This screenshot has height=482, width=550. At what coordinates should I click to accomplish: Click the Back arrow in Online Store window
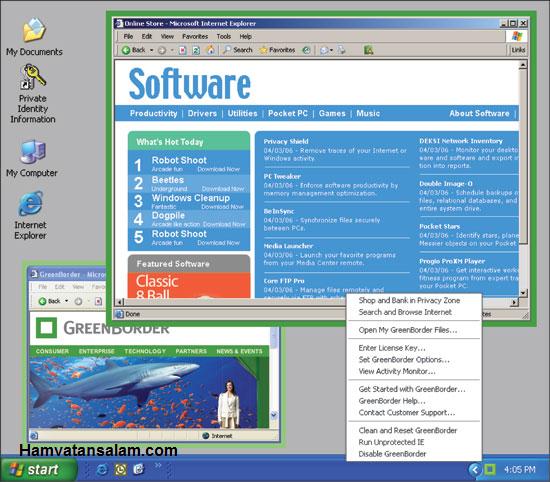(x=126, y=50)
